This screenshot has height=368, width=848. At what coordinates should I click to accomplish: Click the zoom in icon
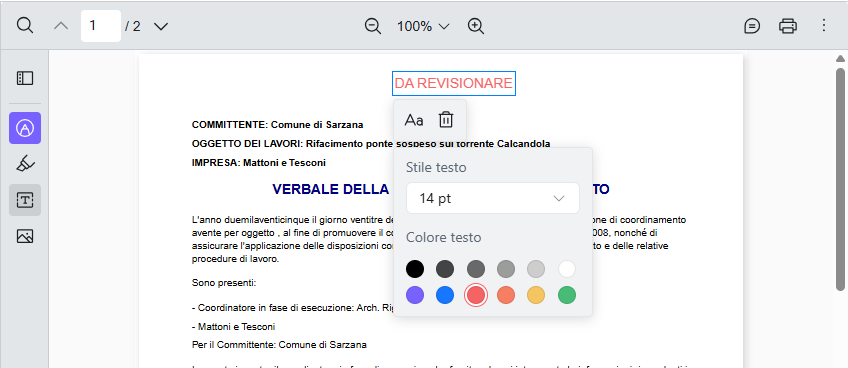click(x=476, y=26)
